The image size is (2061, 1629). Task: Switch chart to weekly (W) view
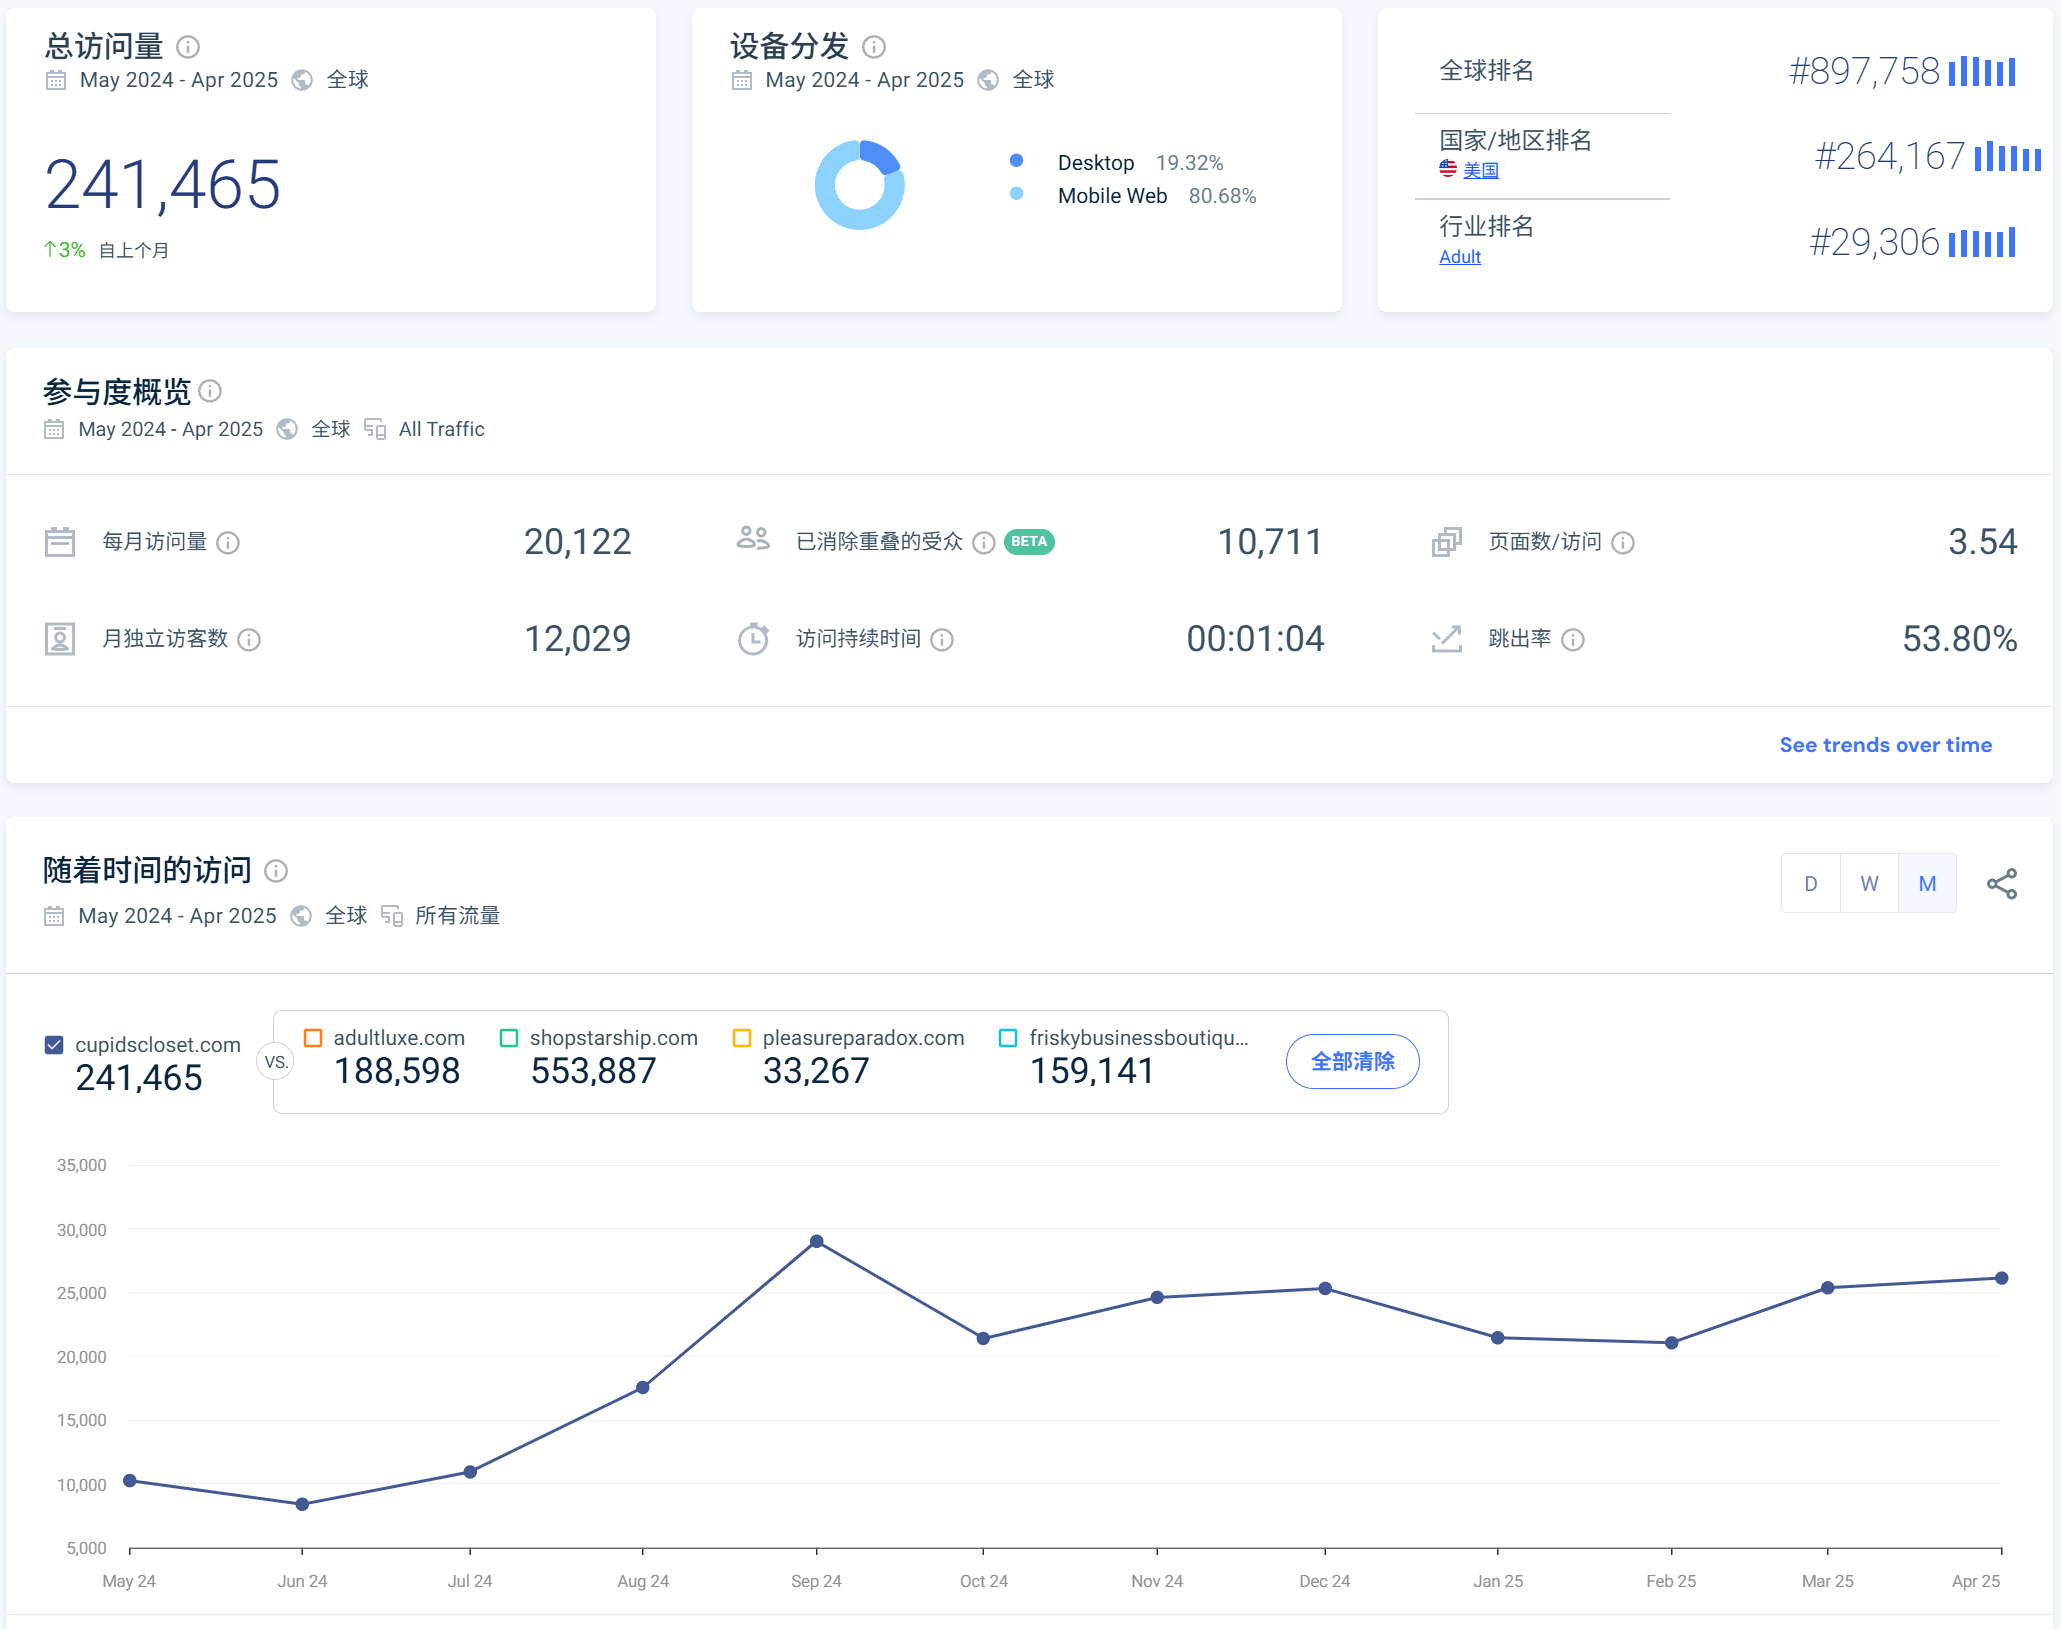[x=1869, y=884]
